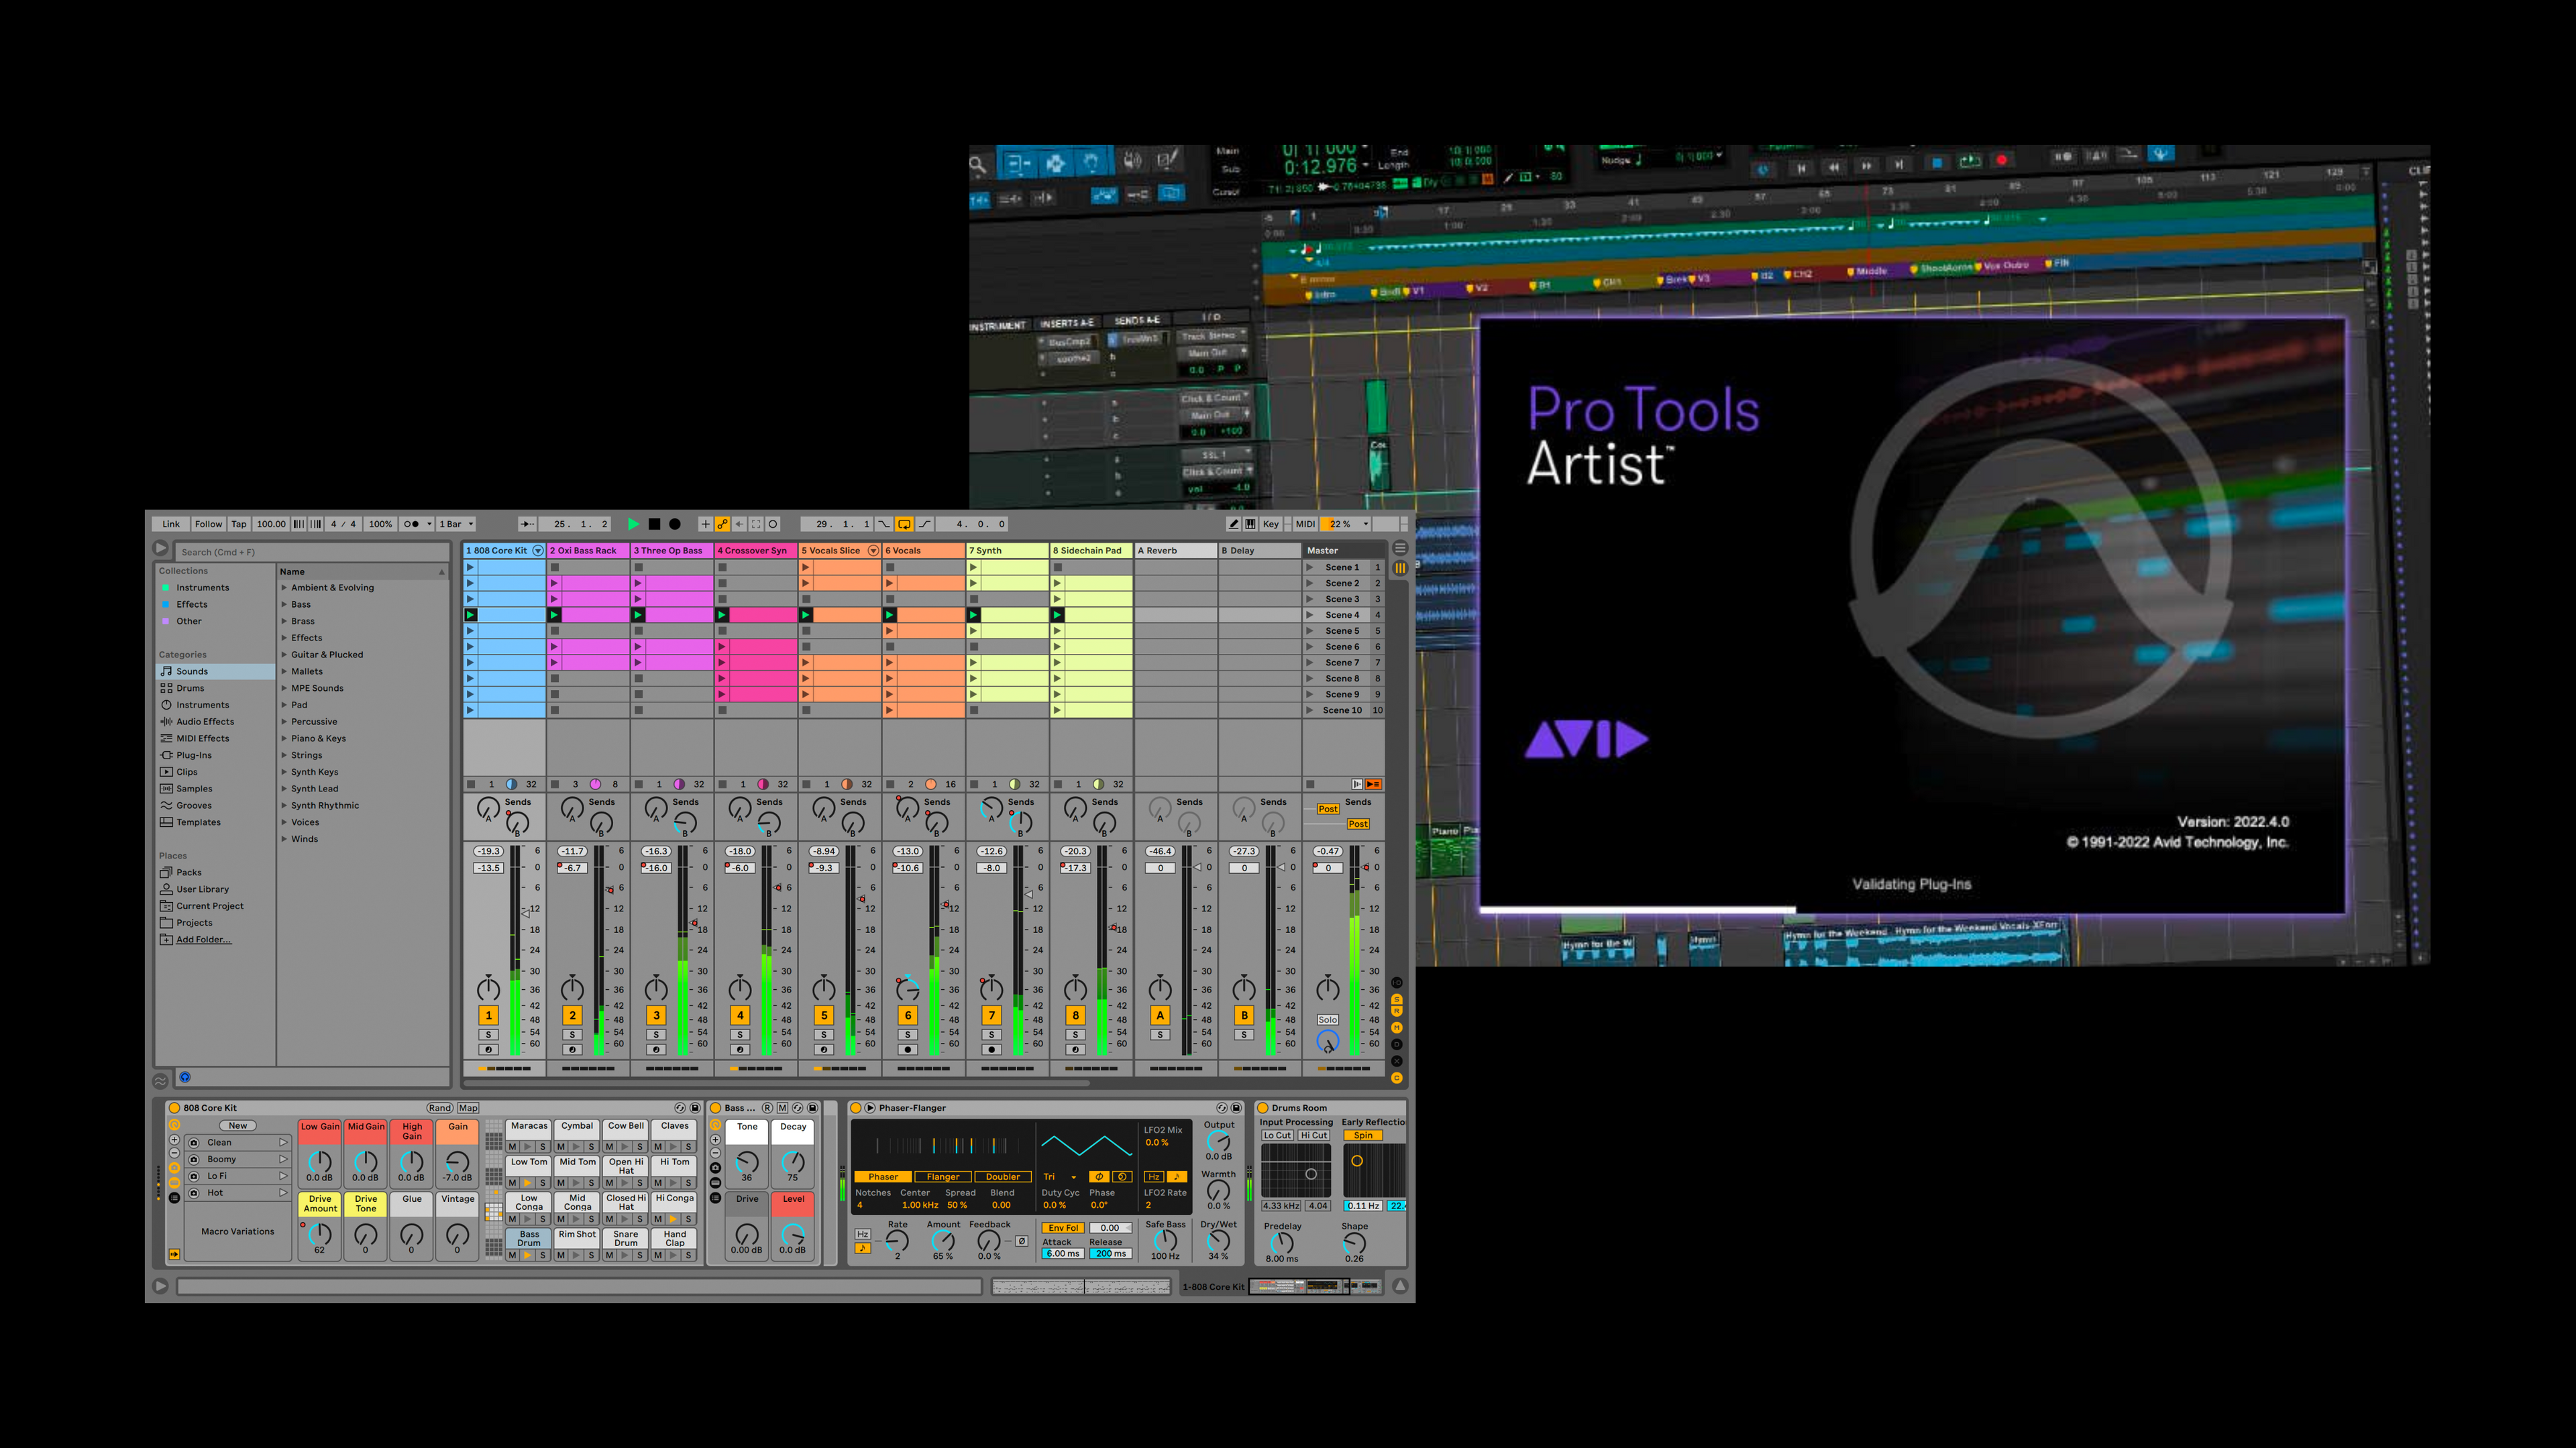Enable the punch-out switch icon
Image resolution: width=2576 pixels, height=1448 pixels.
point(925,524)
